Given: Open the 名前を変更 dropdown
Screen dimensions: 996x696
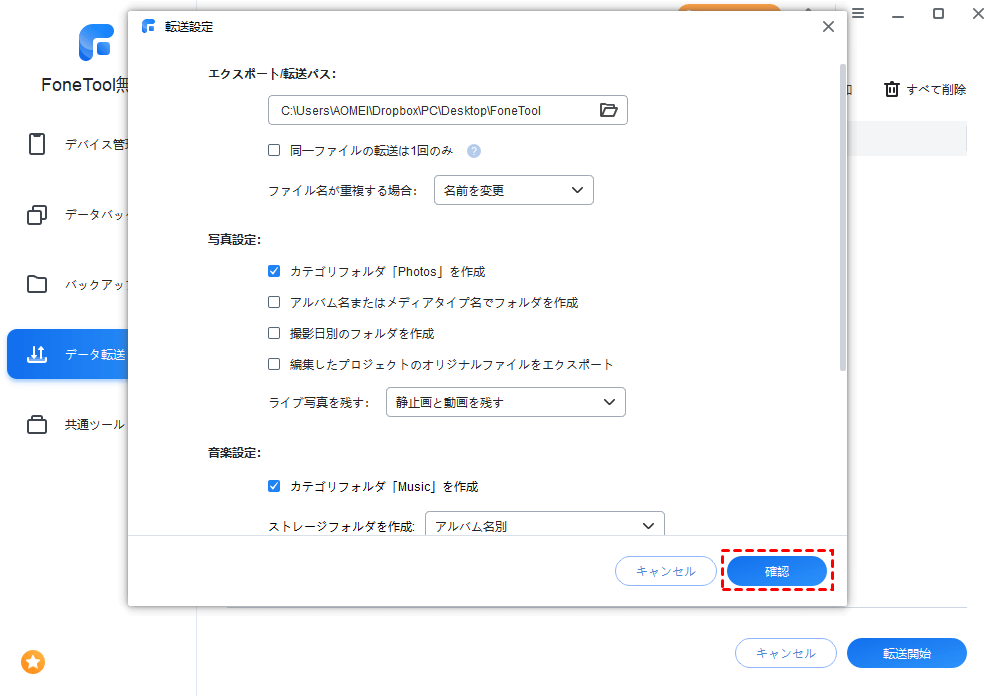Looking at the screenshot, I should pyautogui.click(x=513, y=190).
